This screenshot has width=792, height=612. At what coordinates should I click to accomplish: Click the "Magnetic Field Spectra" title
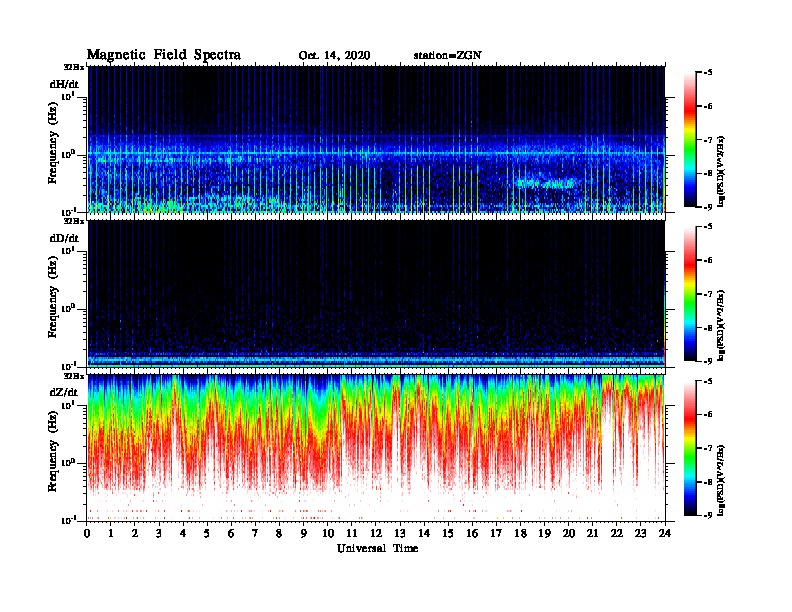coord(164,55)
